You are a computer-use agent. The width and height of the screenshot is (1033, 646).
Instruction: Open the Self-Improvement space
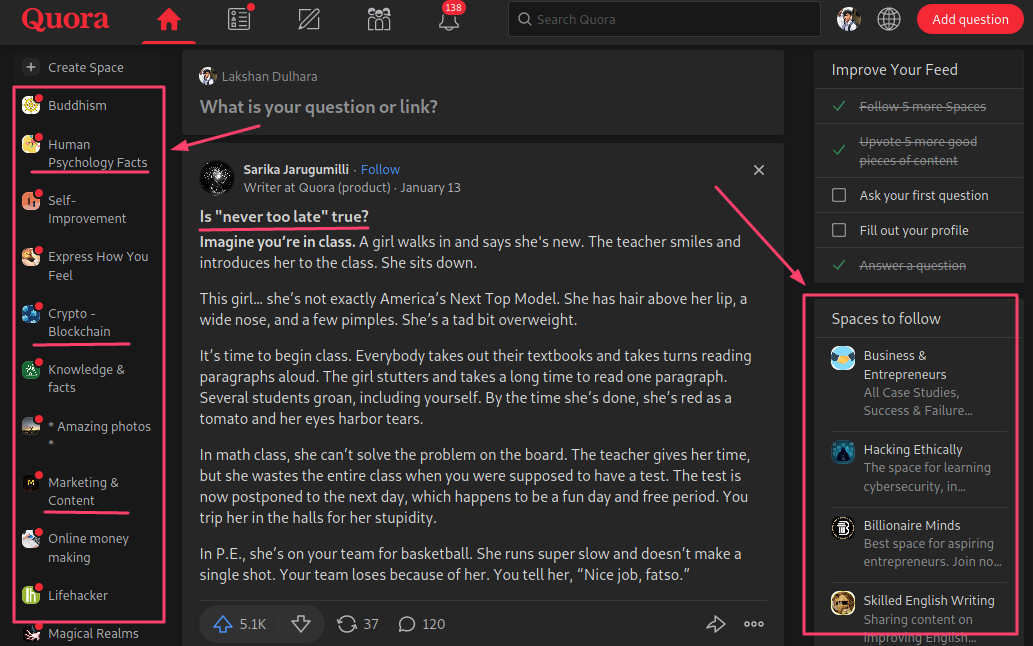click(x=86, y=209)
